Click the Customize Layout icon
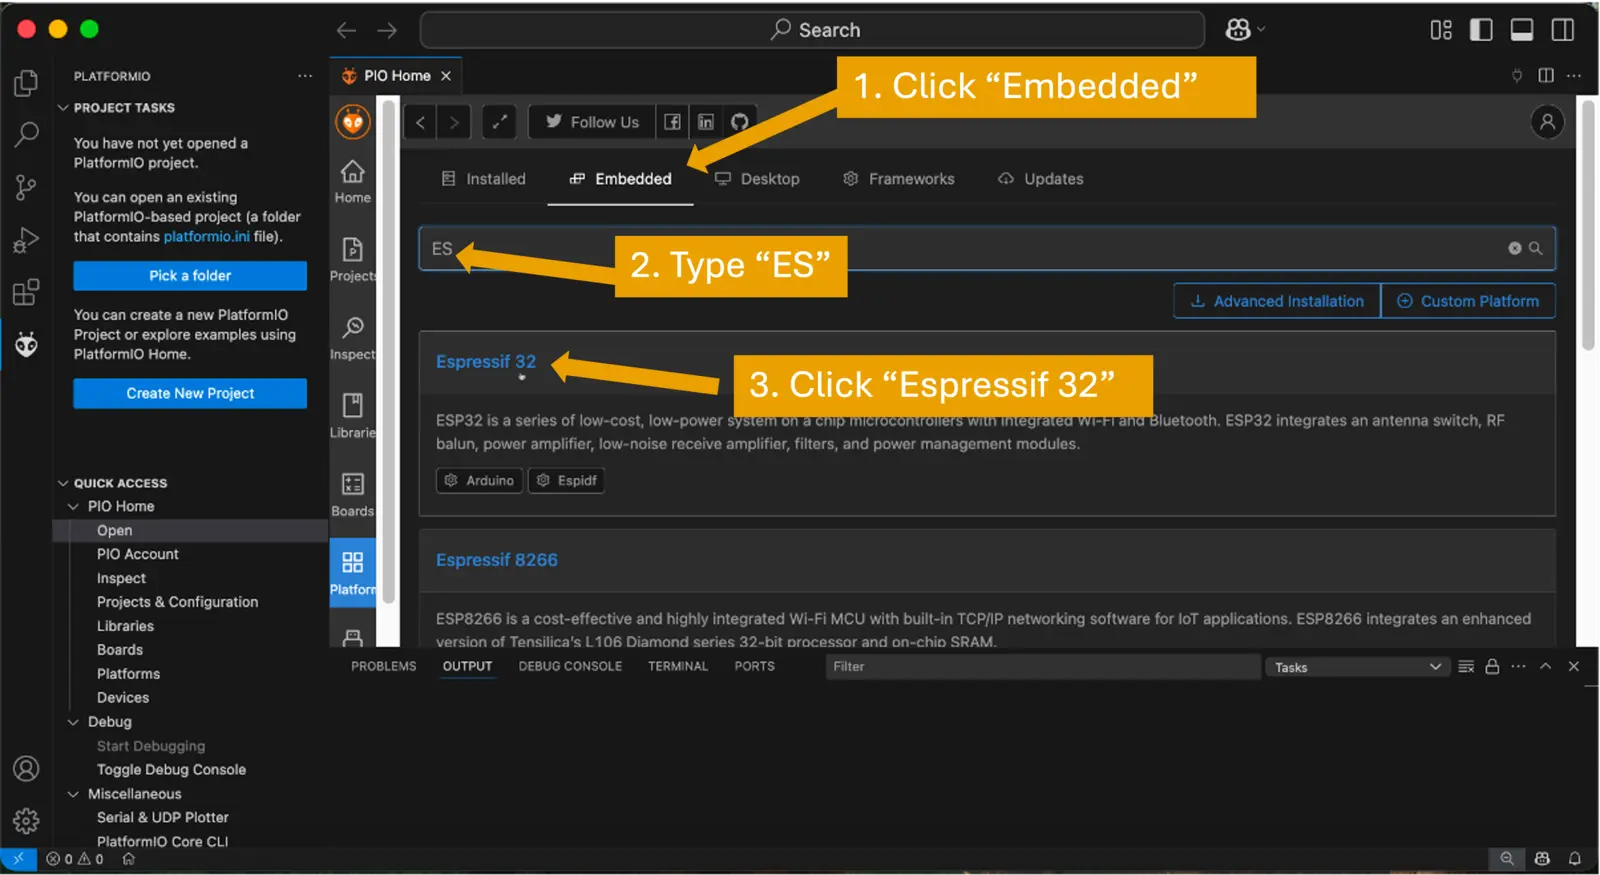 click(x=1441, y=30)
